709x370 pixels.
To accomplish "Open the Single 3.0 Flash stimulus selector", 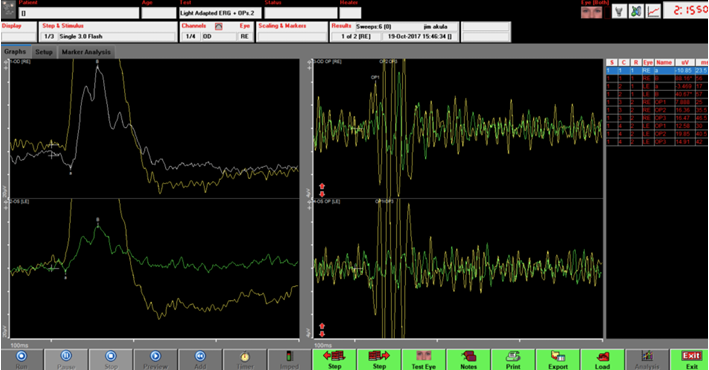I will [x=109, y=36].
